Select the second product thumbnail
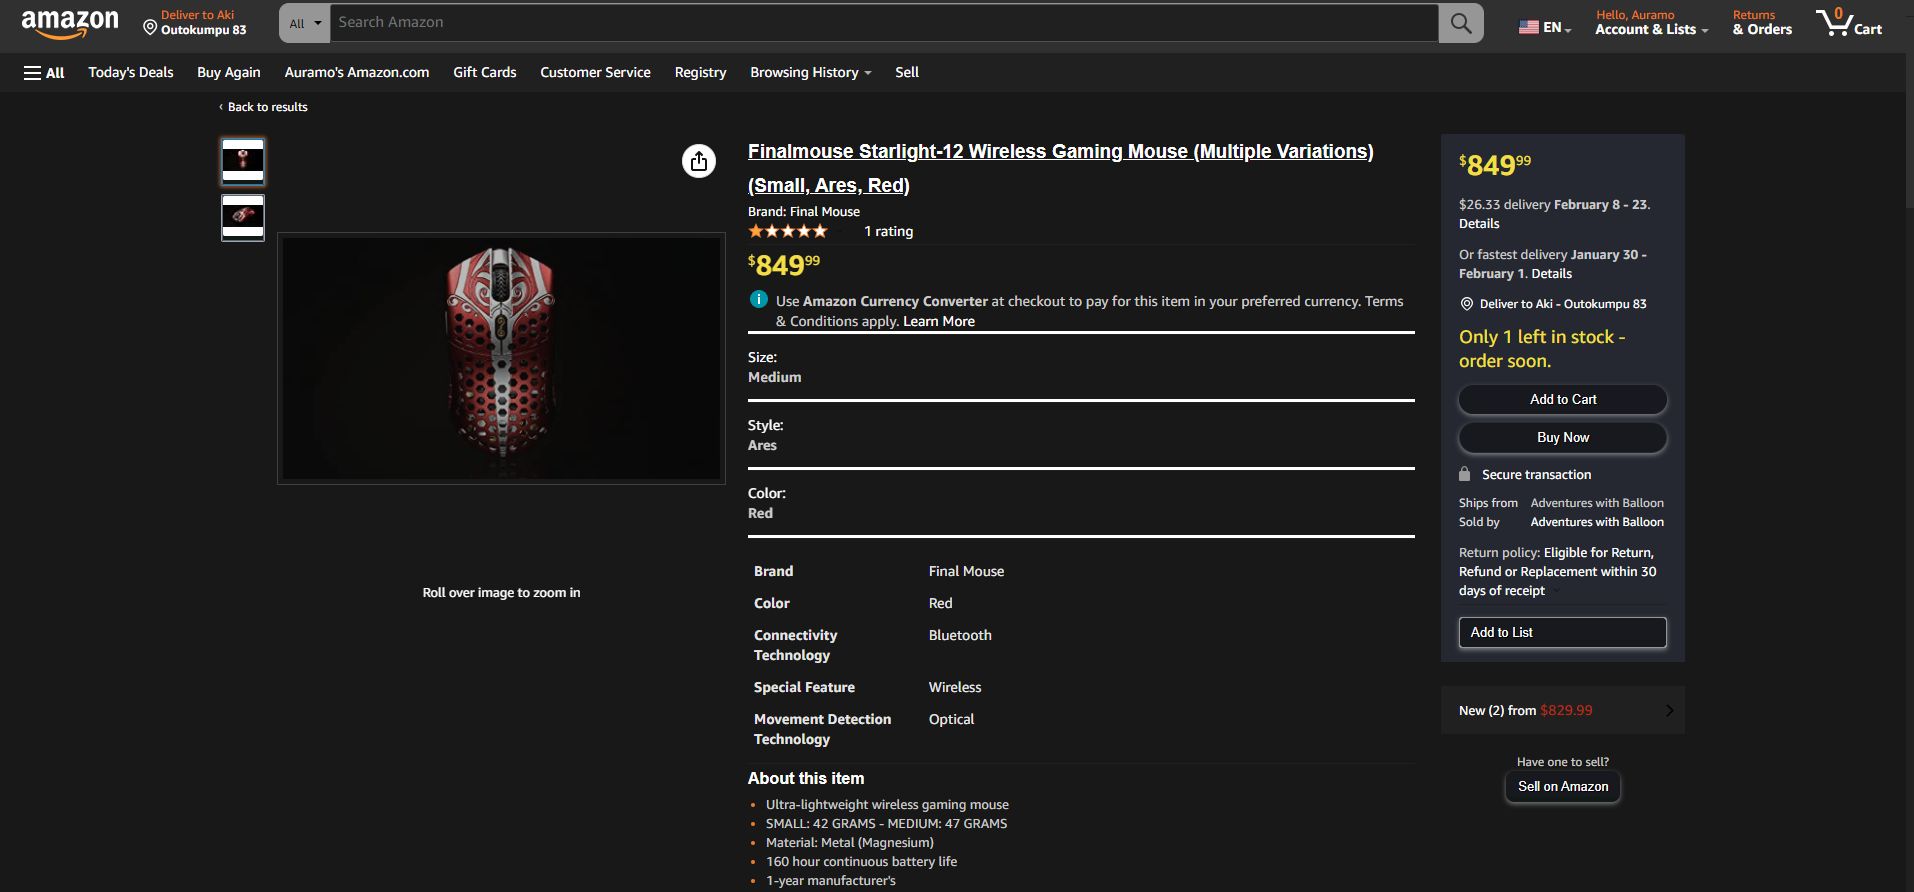Screen dimensions: 1914x892 tap(243, 217)
